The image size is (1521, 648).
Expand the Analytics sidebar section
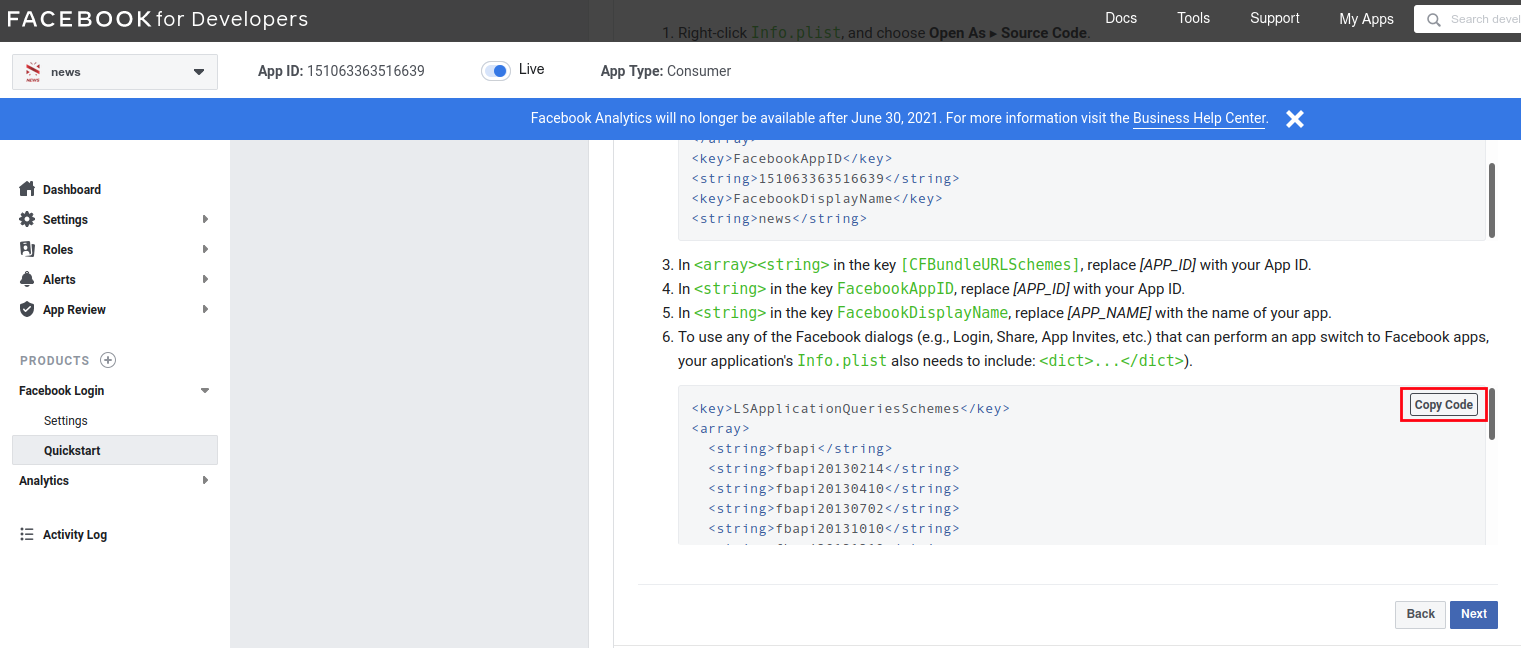205,480
